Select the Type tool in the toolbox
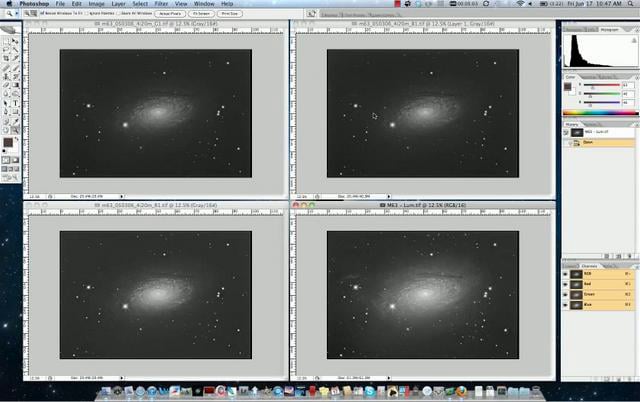 coord(16,103)
